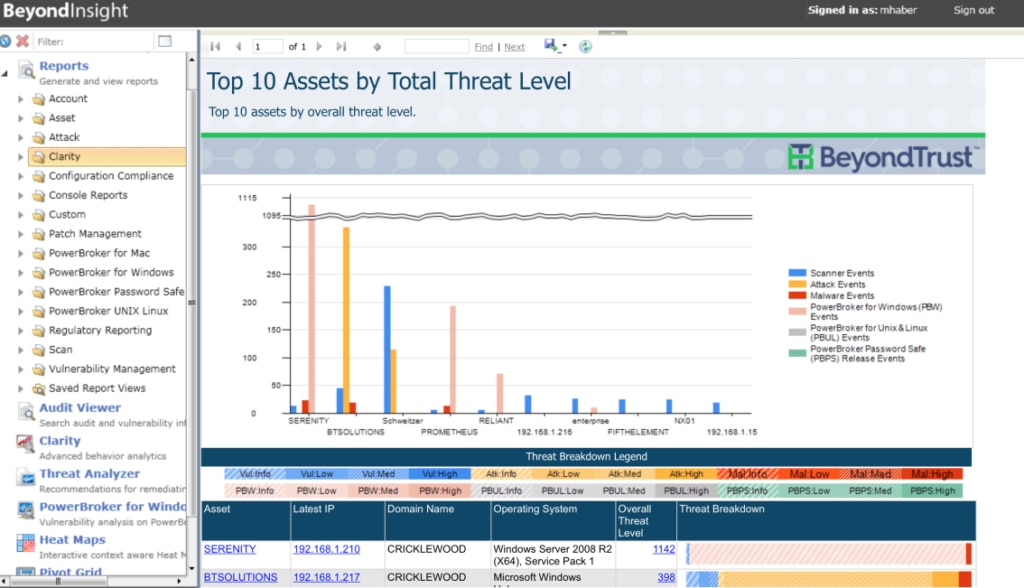
Task: Open Audit Viewer section
Action: click(x=80, y=408)
